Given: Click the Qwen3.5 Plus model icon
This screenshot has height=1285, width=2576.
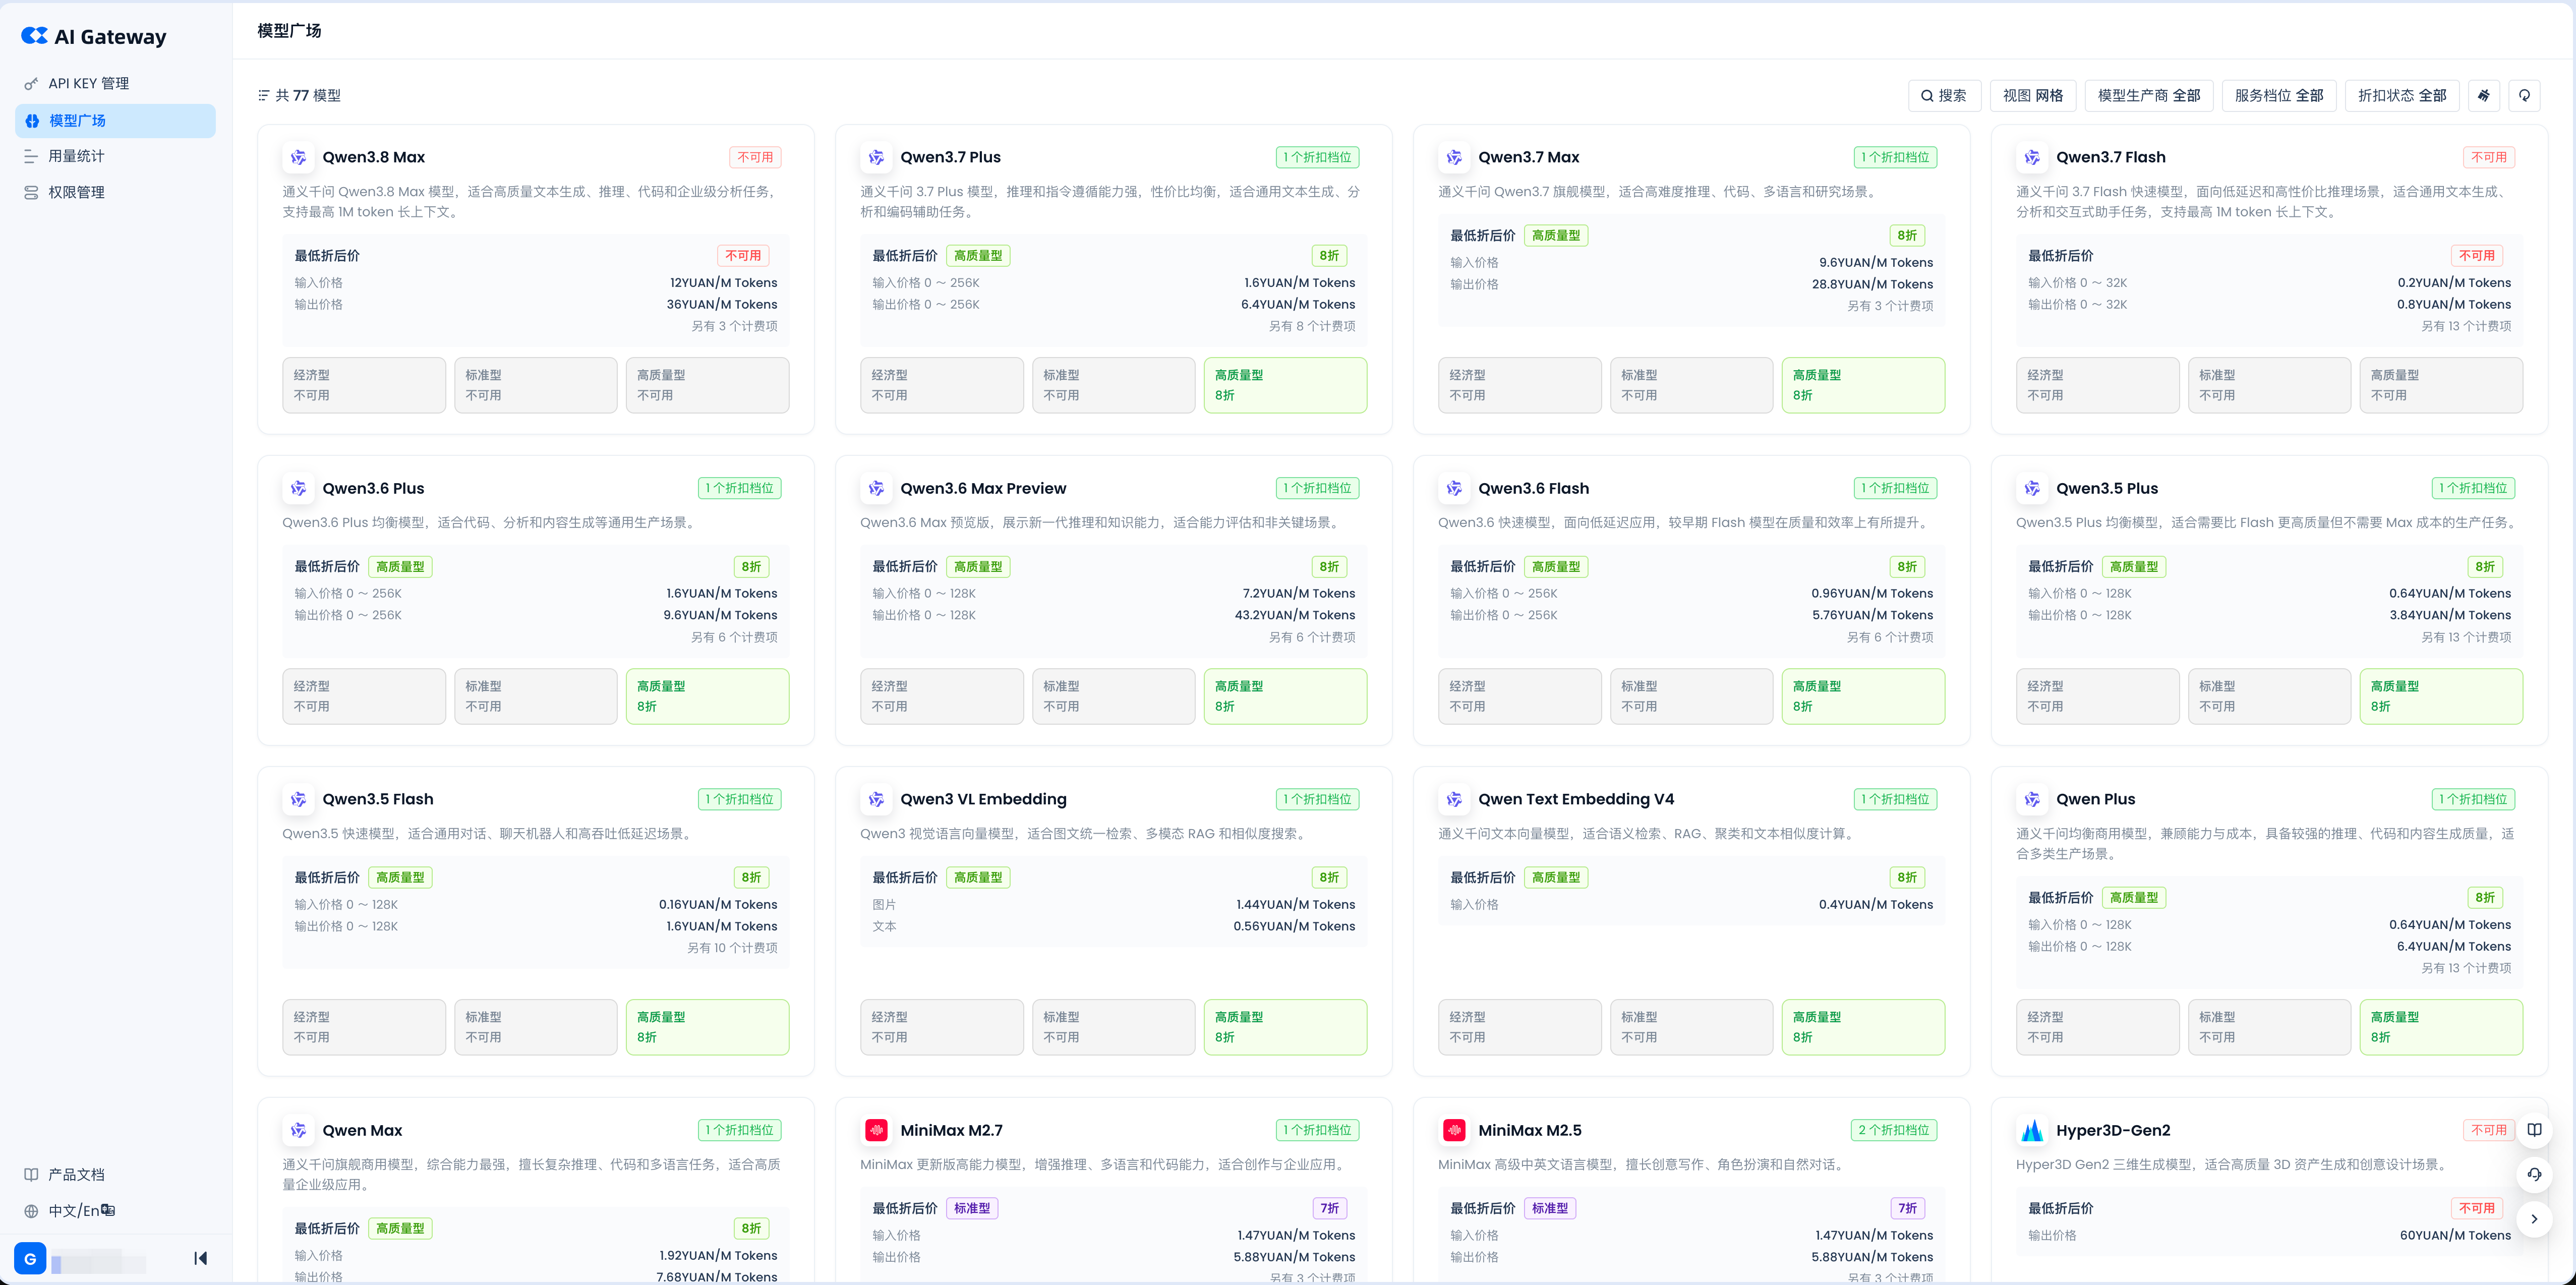Looking at the screenshot, I should (x=2032, y=488).
